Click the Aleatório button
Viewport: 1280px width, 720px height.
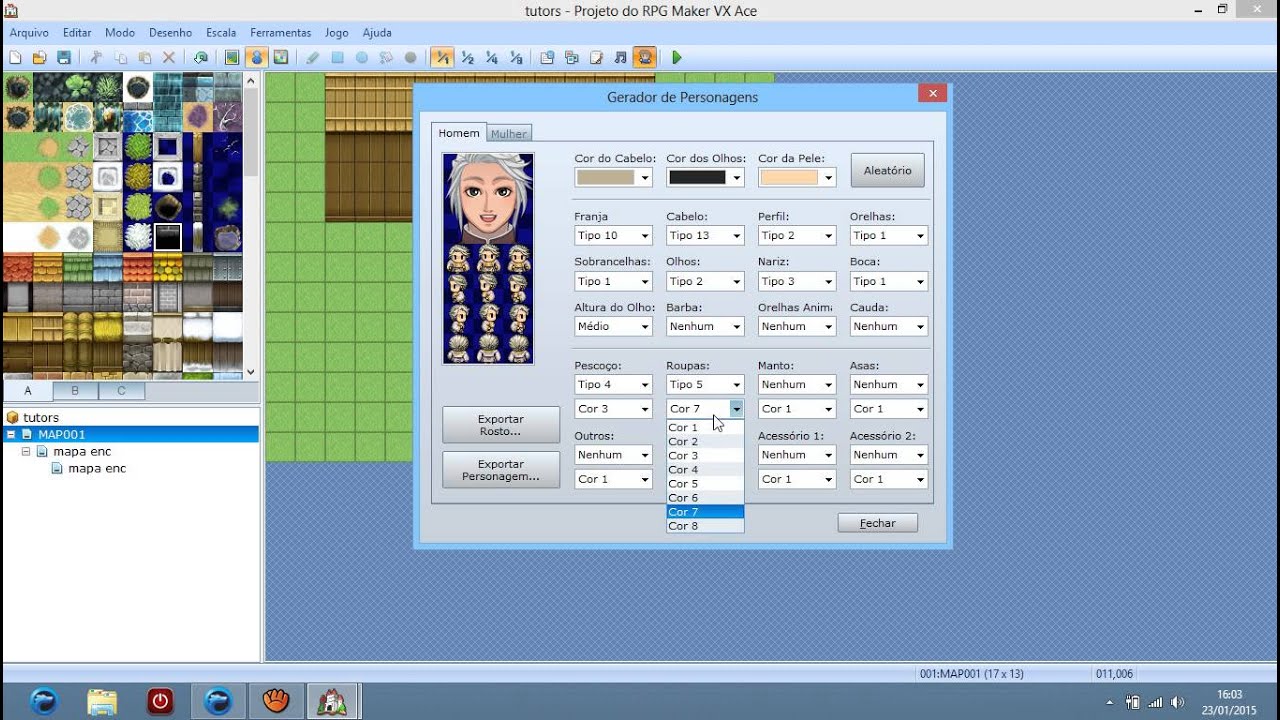[888, 171]
